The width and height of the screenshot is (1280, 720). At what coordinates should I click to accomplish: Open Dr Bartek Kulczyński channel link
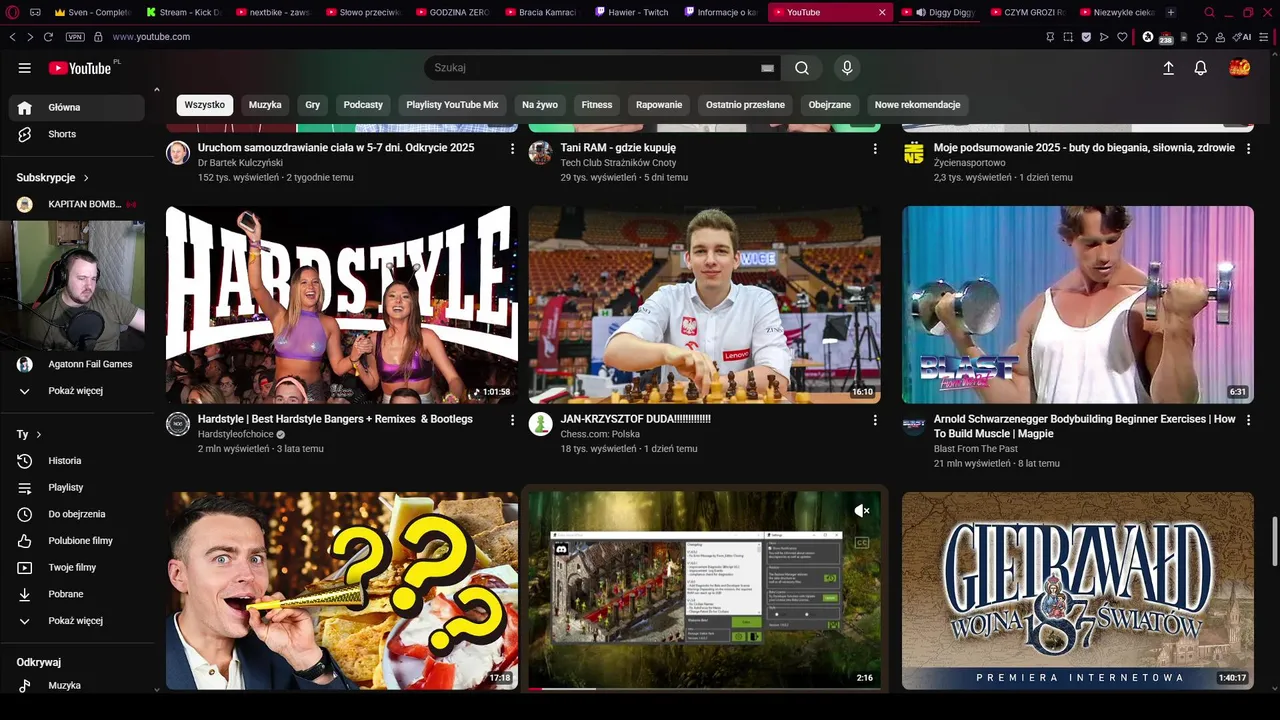[x=240, y=163]
